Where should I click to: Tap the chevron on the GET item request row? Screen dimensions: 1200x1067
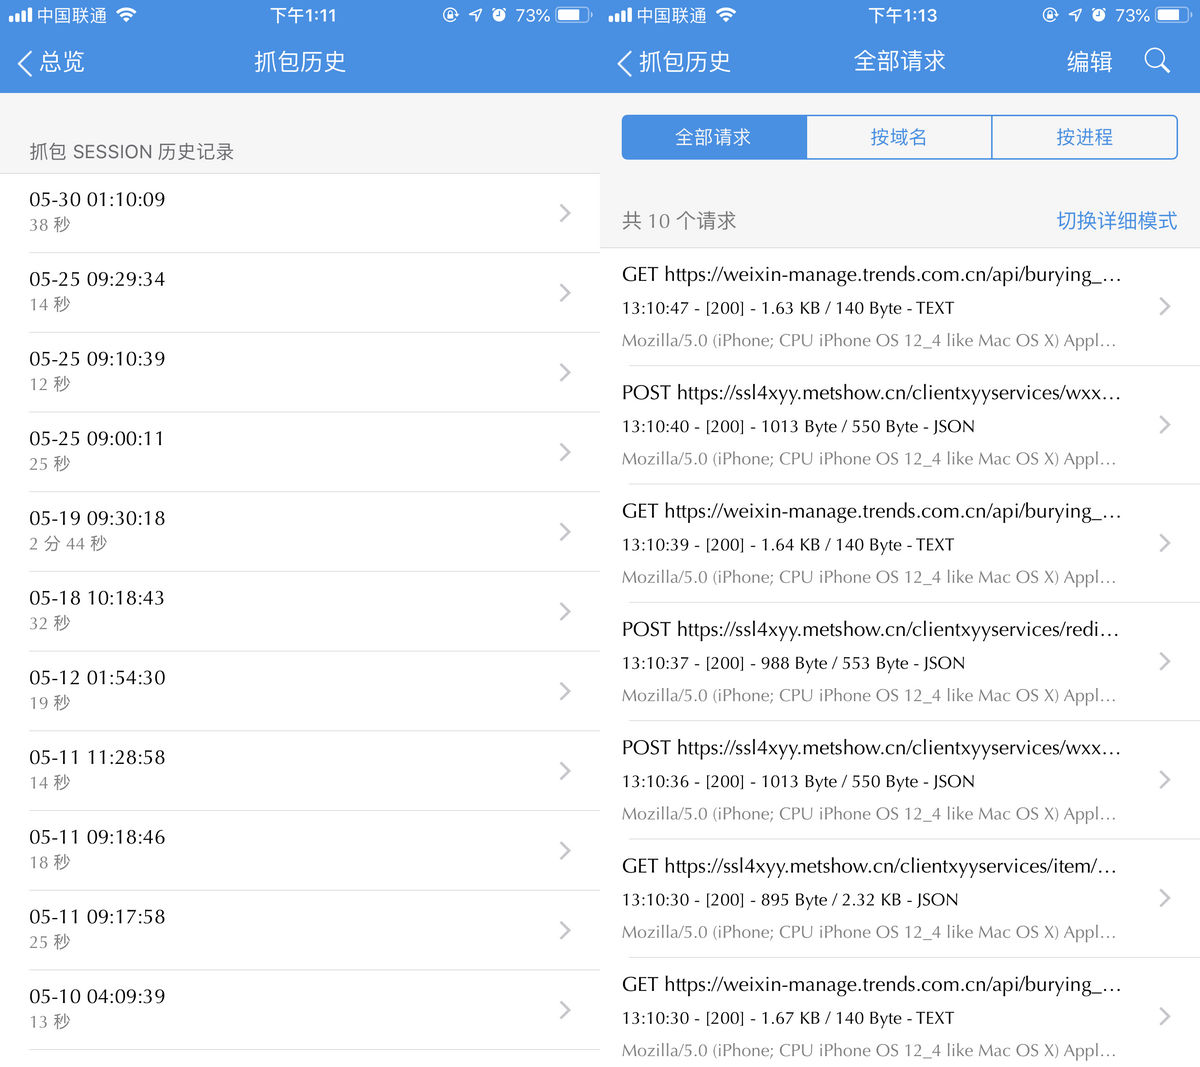tap(1164, 897)
